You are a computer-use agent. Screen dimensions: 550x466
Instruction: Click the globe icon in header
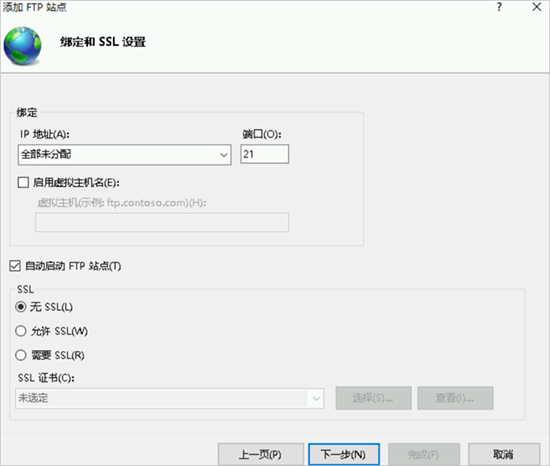click(22, 46)
